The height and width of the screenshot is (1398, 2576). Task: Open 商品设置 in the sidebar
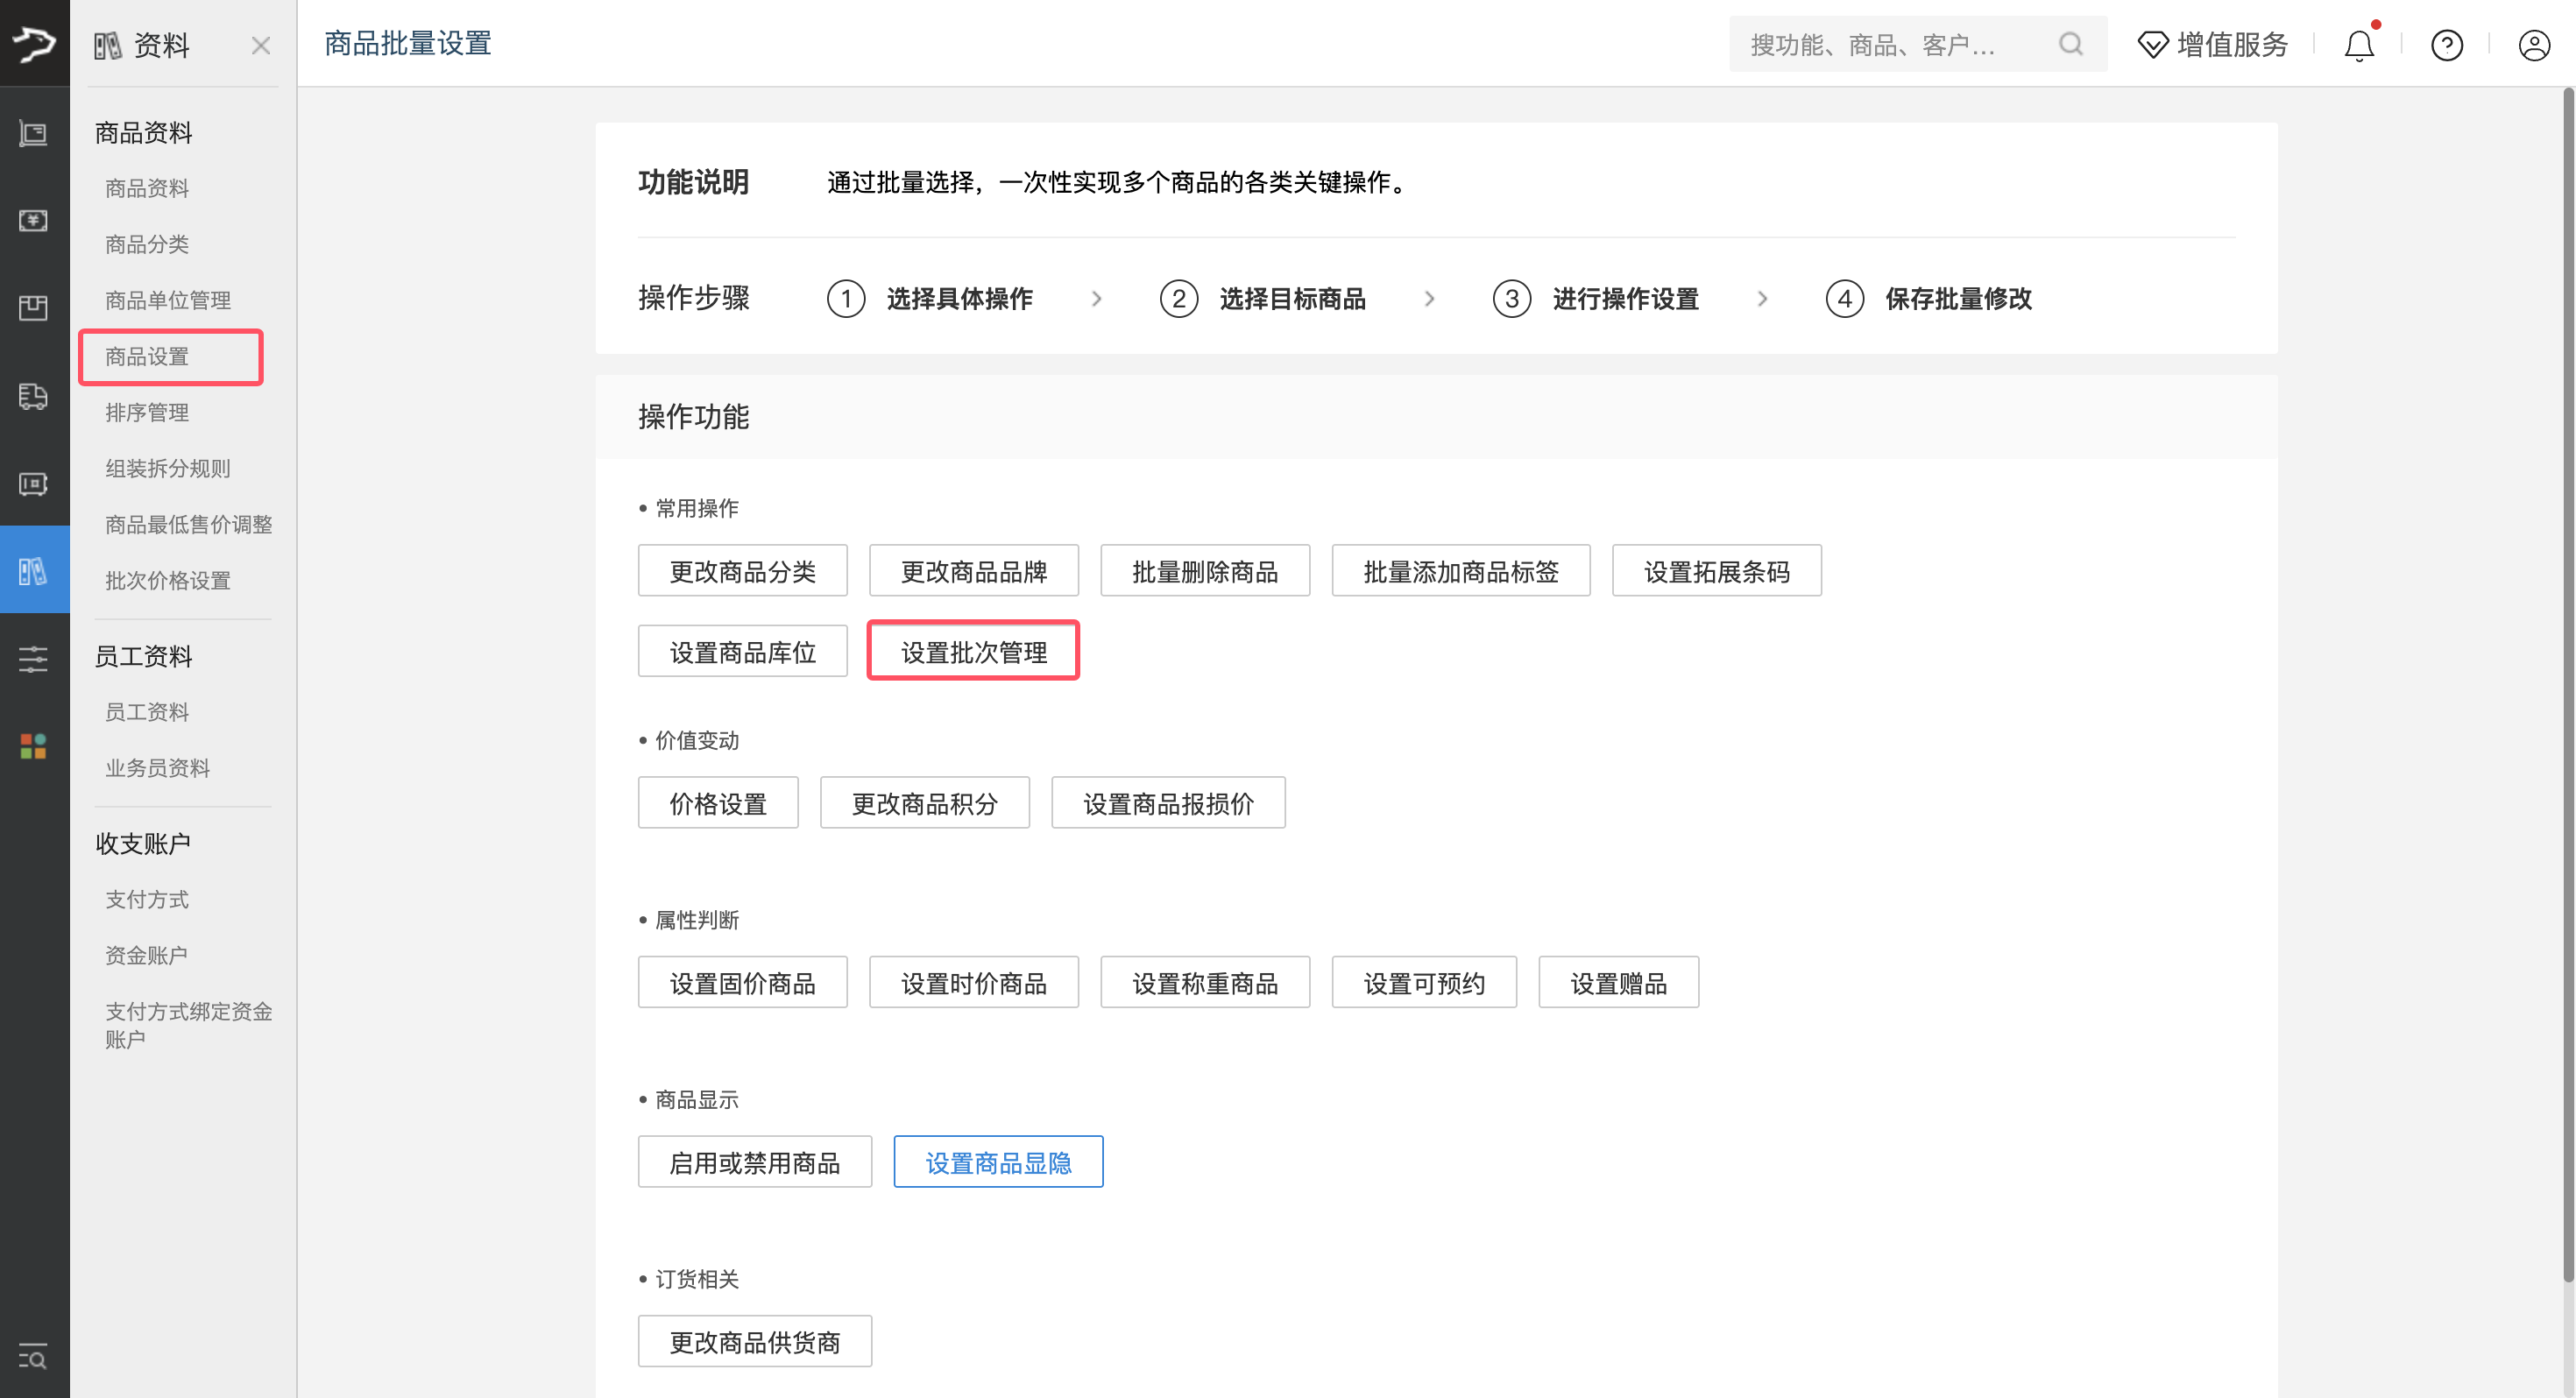coord(147,357)
